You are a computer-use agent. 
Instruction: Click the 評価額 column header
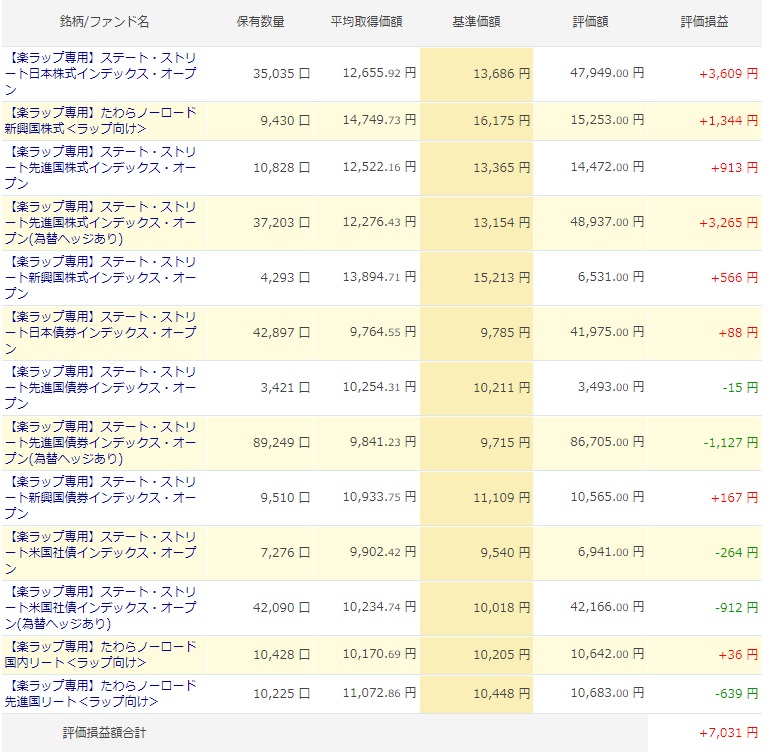click(590, 22)
